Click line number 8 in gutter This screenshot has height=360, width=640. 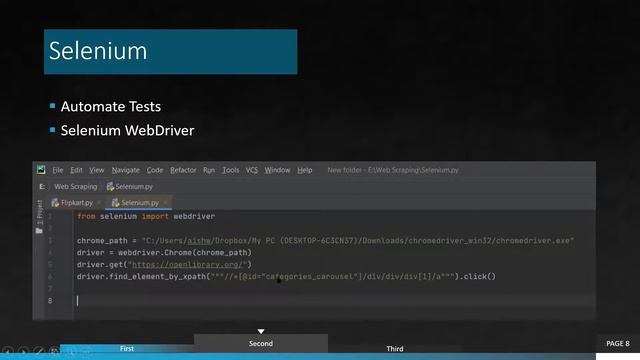pos(50,301)
